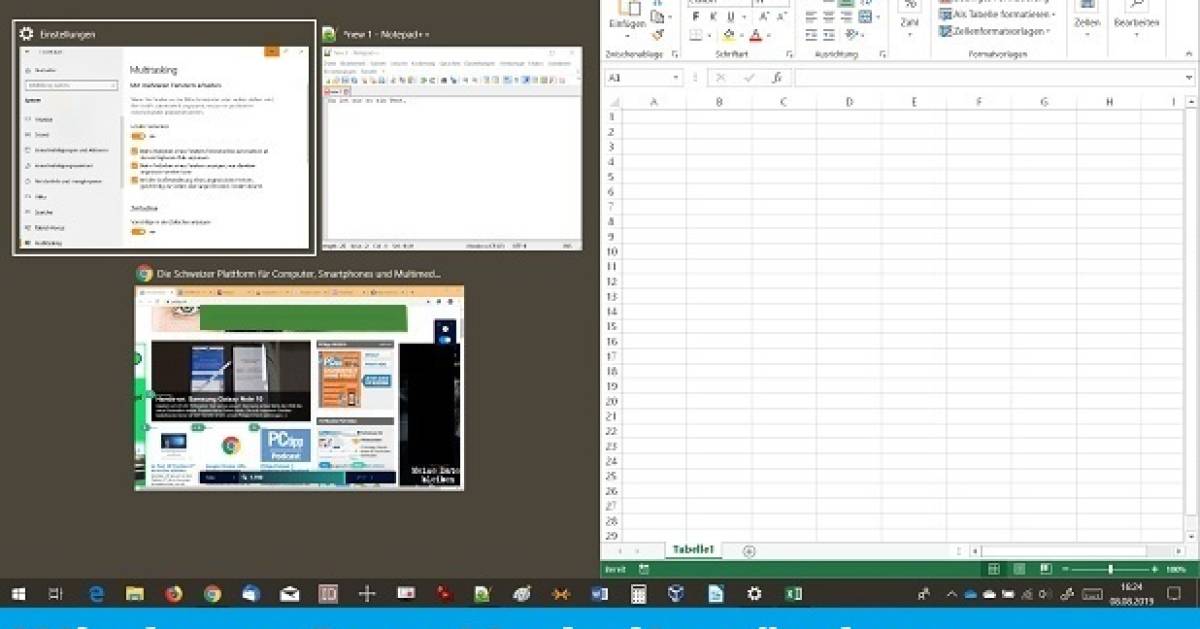This screenshot has width=1200, height=629.
Task: Select column G header
Action: tap(1043, 102)
